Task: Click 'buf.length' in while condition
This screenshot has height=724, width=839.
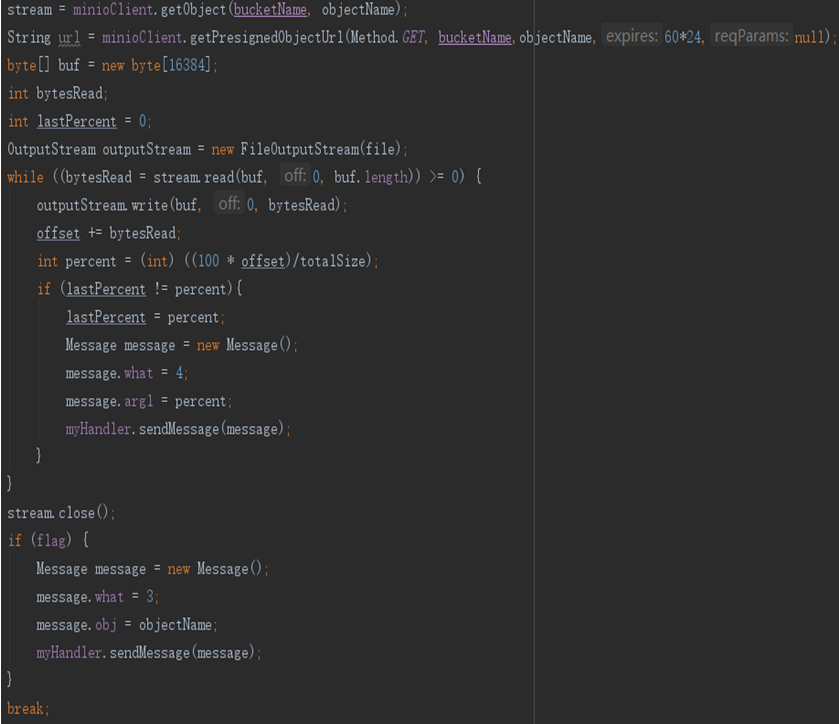Action: (371, 177)
